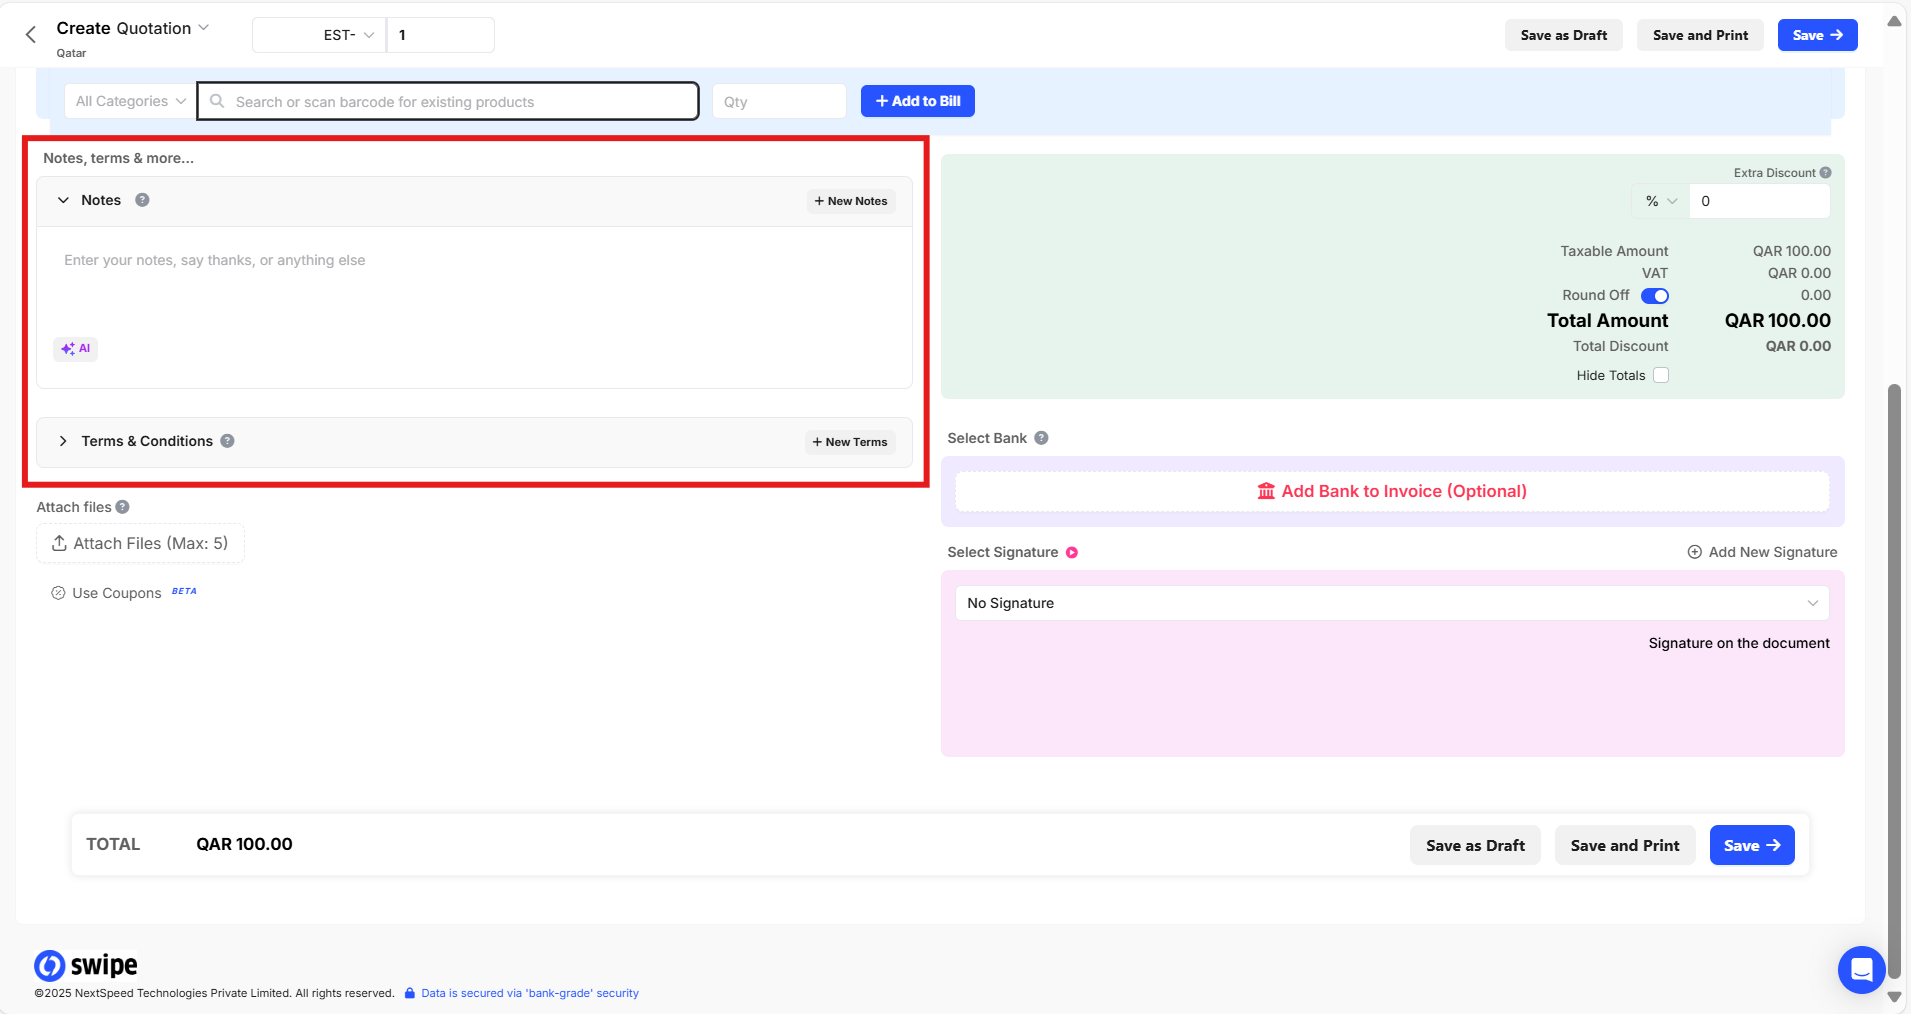Click Use Coupons link
The image size is (1911, 1014).
point(117,593)
